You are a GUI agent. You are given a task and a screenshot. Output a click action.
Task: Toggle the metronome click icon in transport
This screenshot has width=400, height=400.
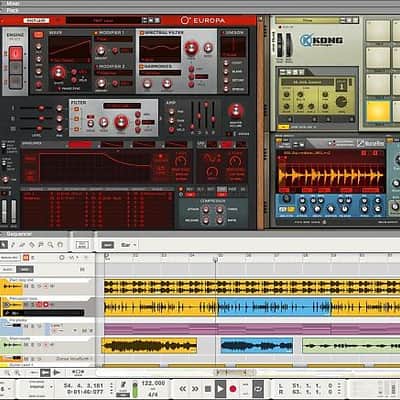click(123, 385)
